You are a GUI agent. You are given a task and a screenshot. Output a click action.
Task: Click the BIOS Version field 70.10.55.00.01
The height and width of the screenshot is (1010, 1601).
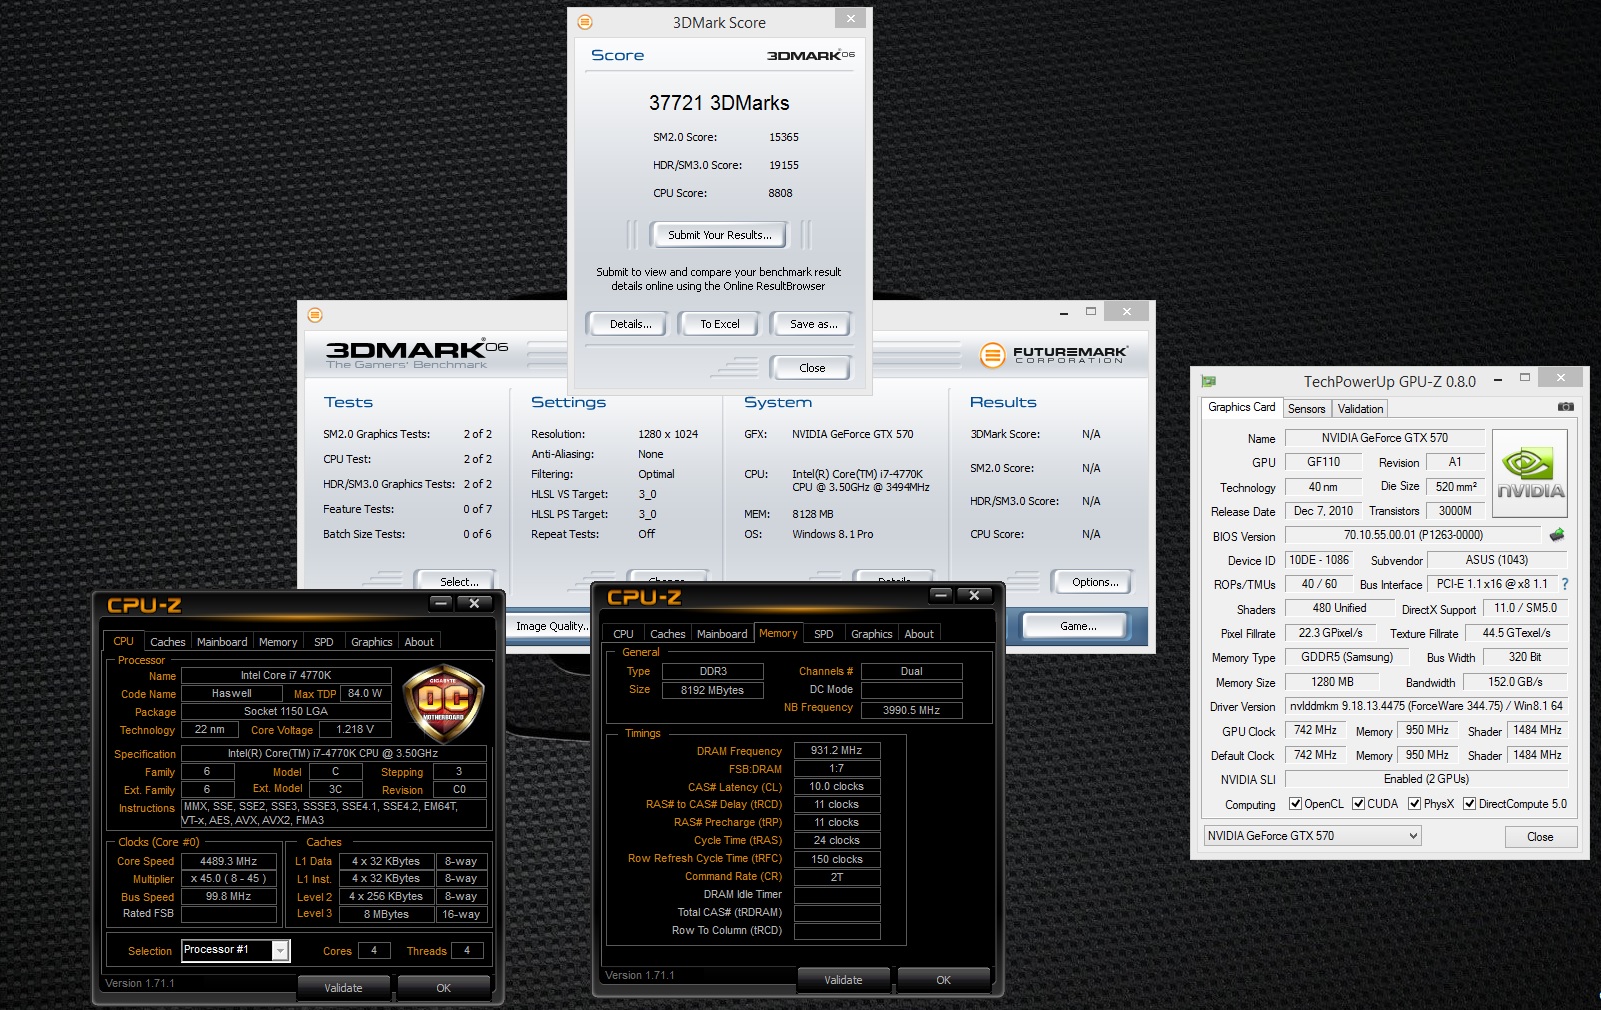[1412, 535]
